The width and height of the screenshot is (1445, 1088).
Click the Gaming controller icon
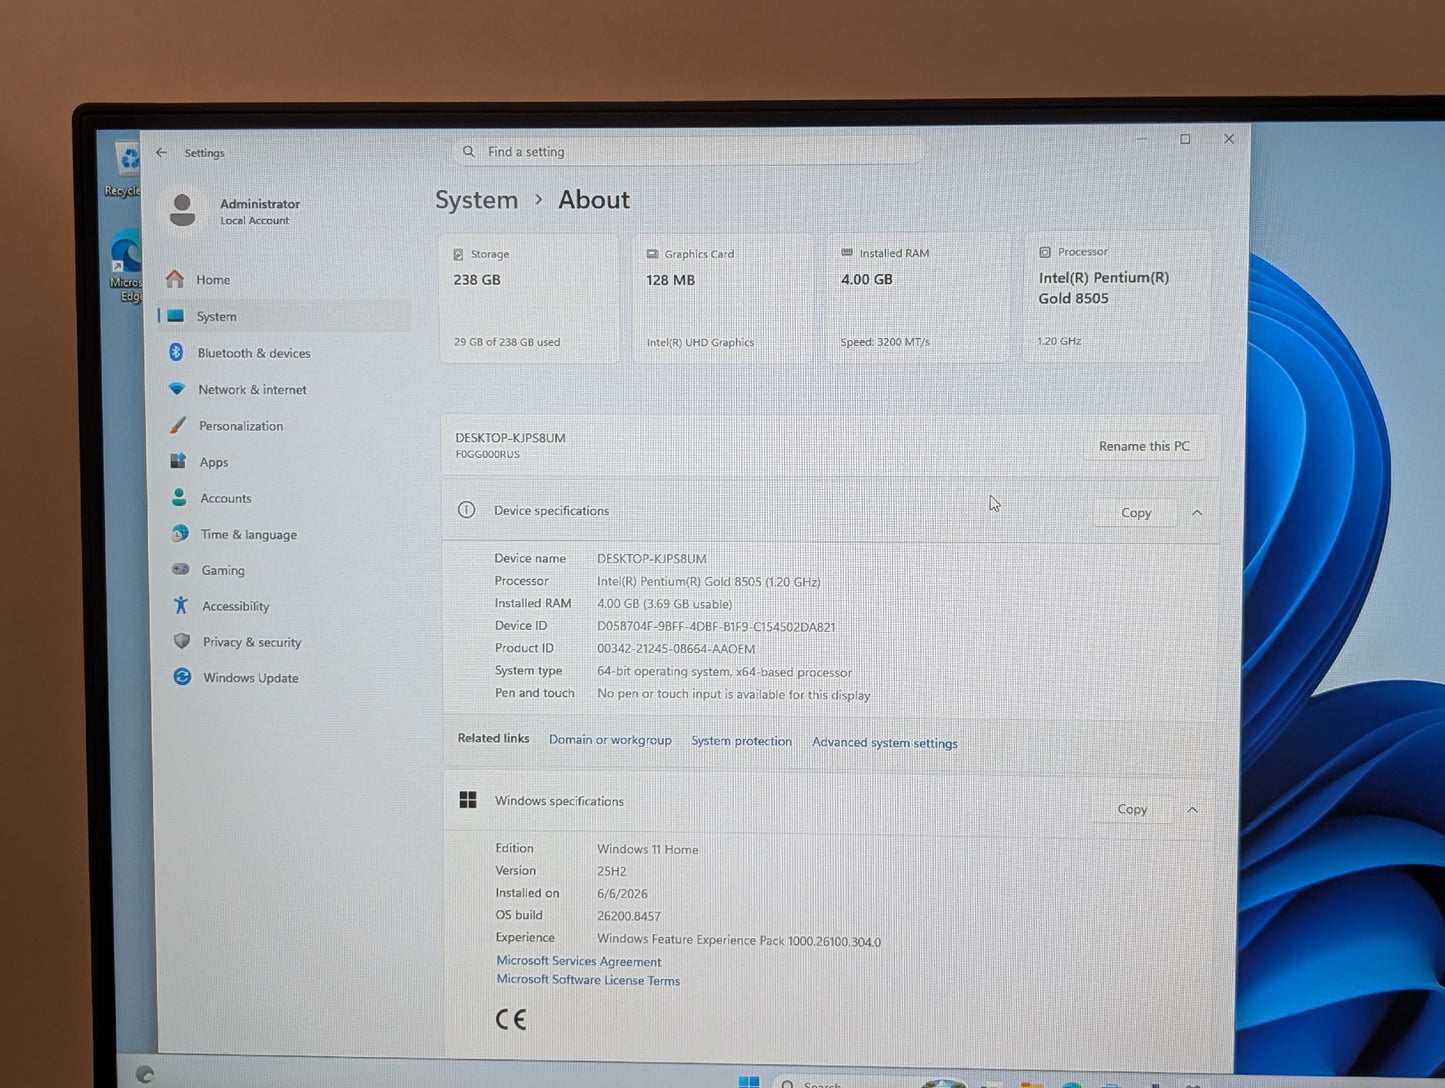click(181, 569)
